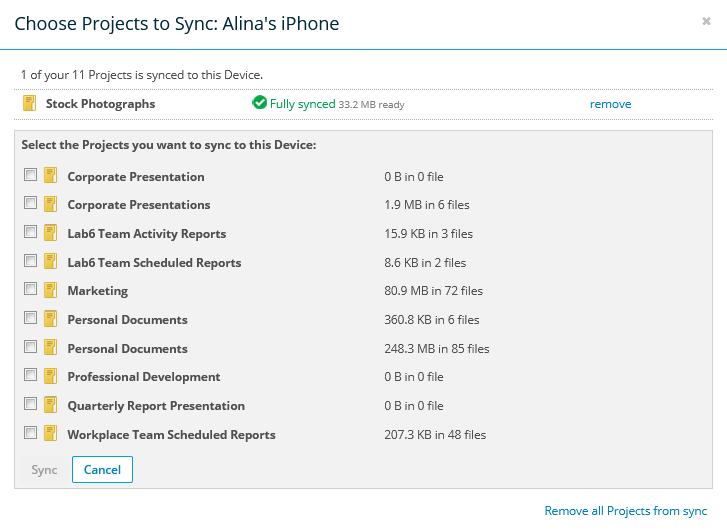
Task: Remove Stock Photographs from this device
Action: (x=610, y=104)
